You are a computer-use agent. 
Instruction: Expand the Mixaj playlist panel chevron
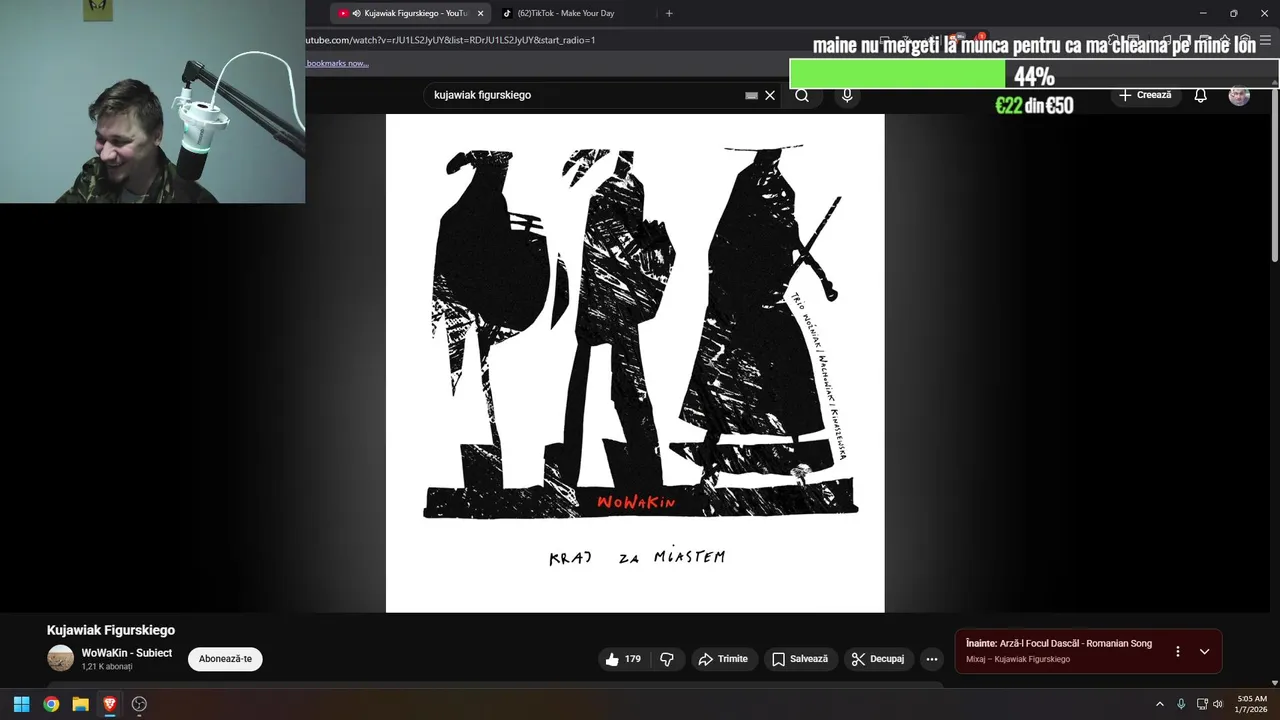(x=1204, y=651)
